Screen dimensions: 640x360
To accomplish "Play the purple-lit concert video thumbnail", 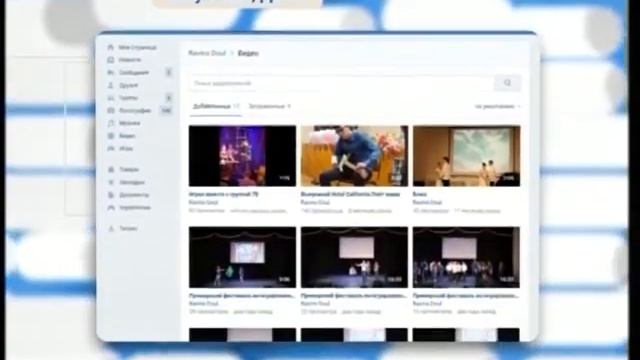I will click(242, 156).
